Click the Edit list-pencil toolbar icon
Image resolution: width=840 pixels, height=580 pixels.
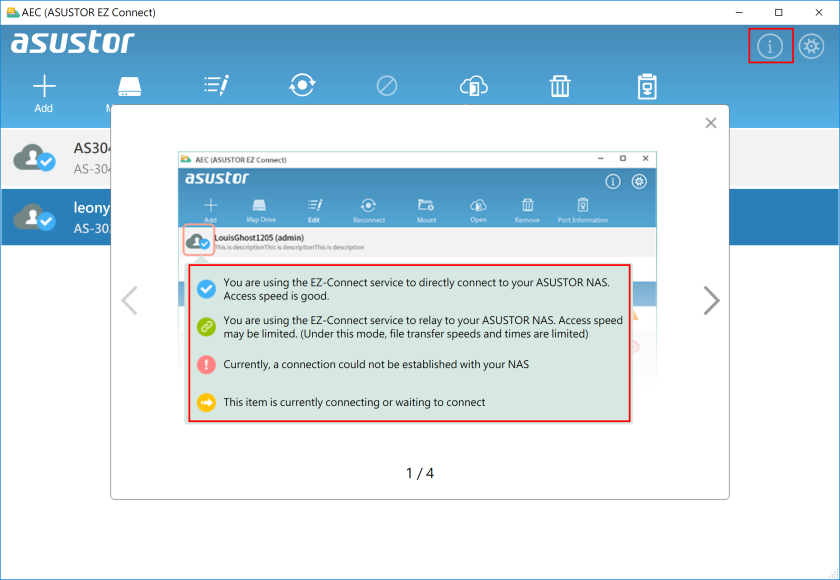click(x=216, y=85)
